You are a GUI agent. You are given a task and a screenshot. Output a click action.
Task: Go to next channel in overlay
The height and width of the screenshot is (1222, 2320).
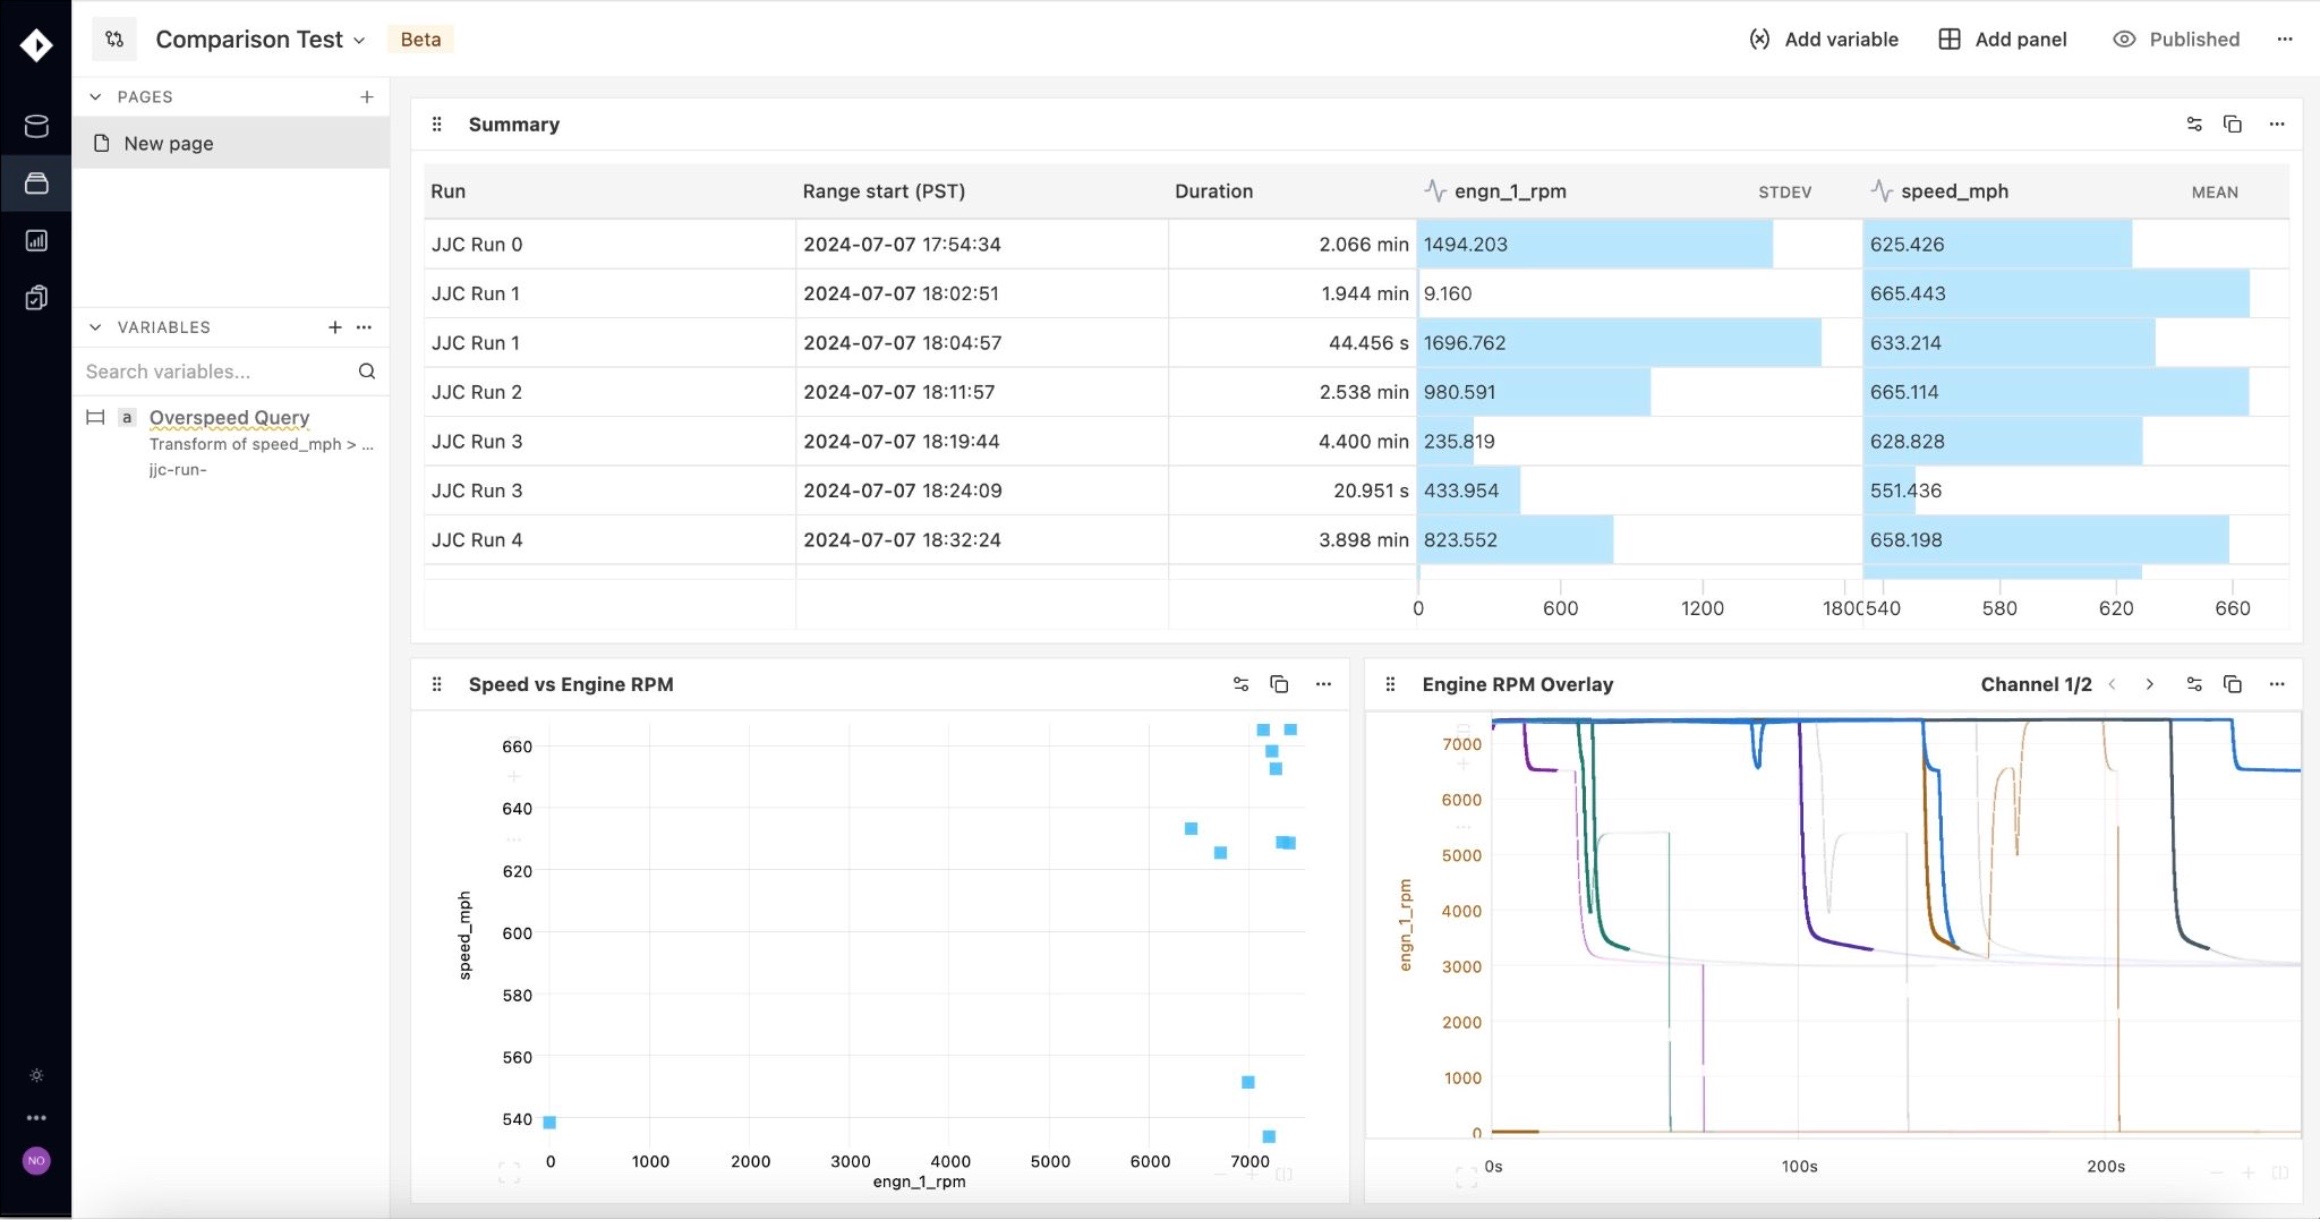tap(2149, 684)
